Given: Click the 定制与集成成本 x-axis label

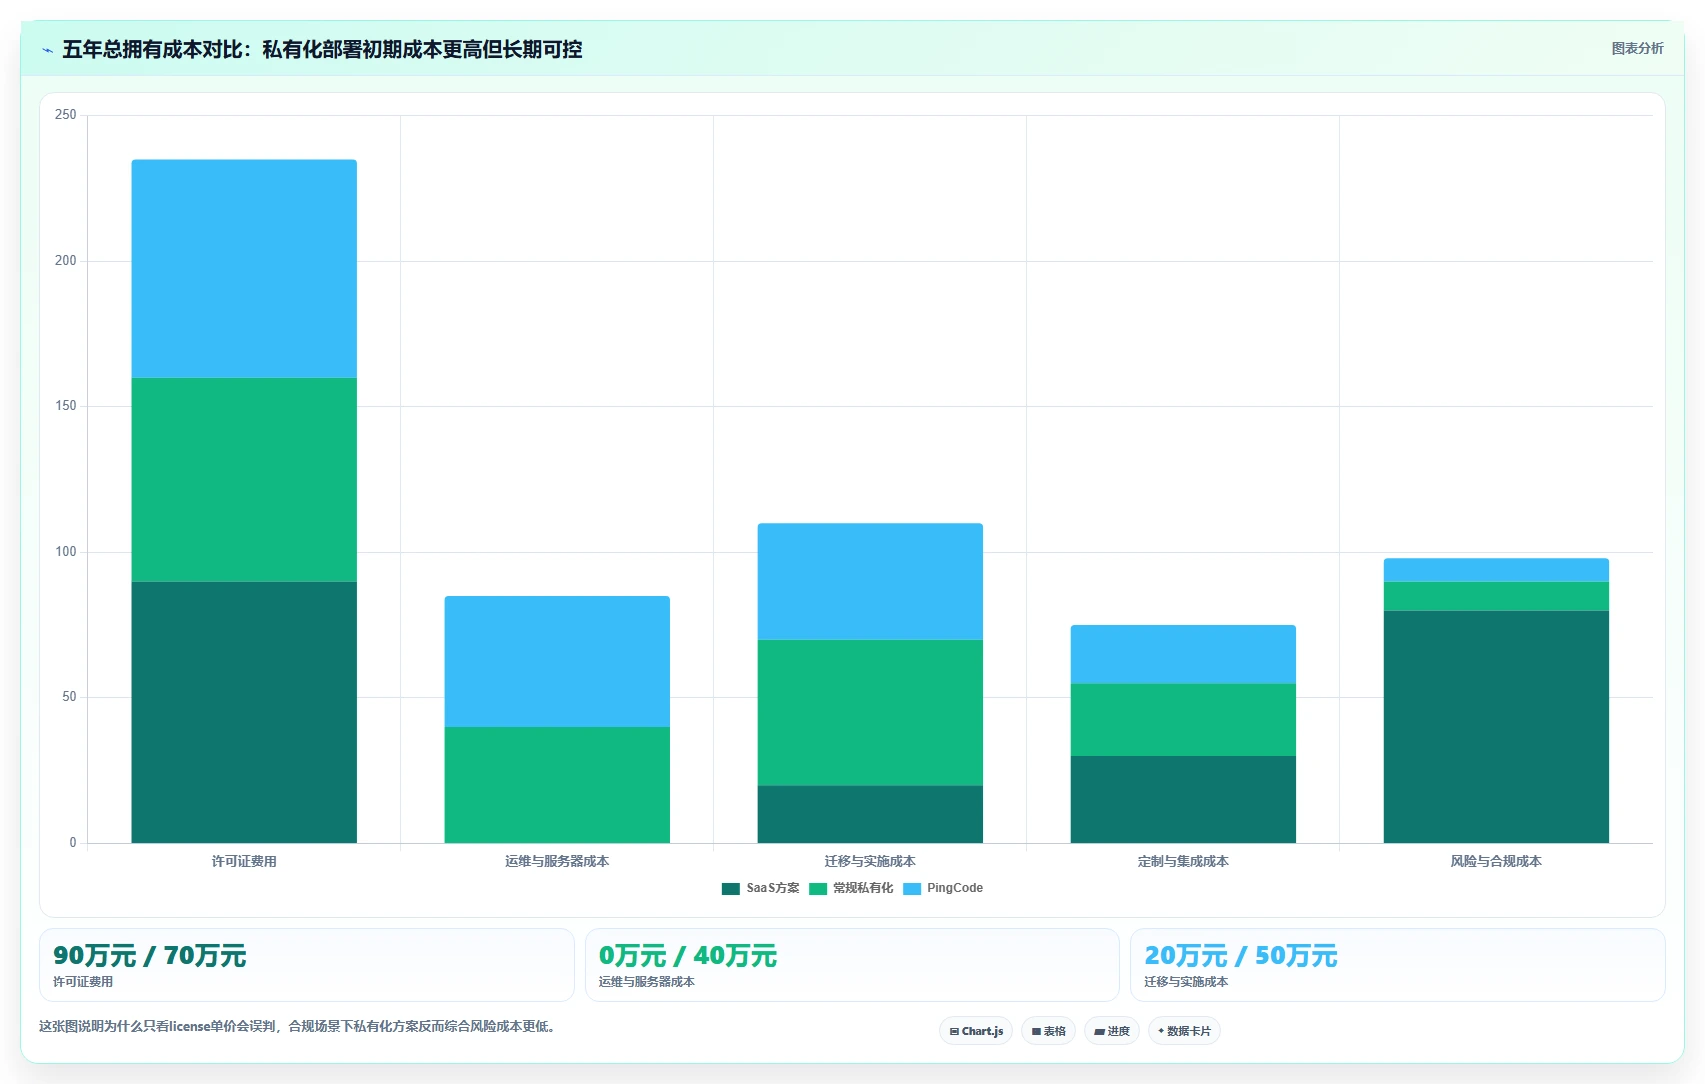Looking at the screenshot, I should pyautogui.click(x=1183, y=861).
